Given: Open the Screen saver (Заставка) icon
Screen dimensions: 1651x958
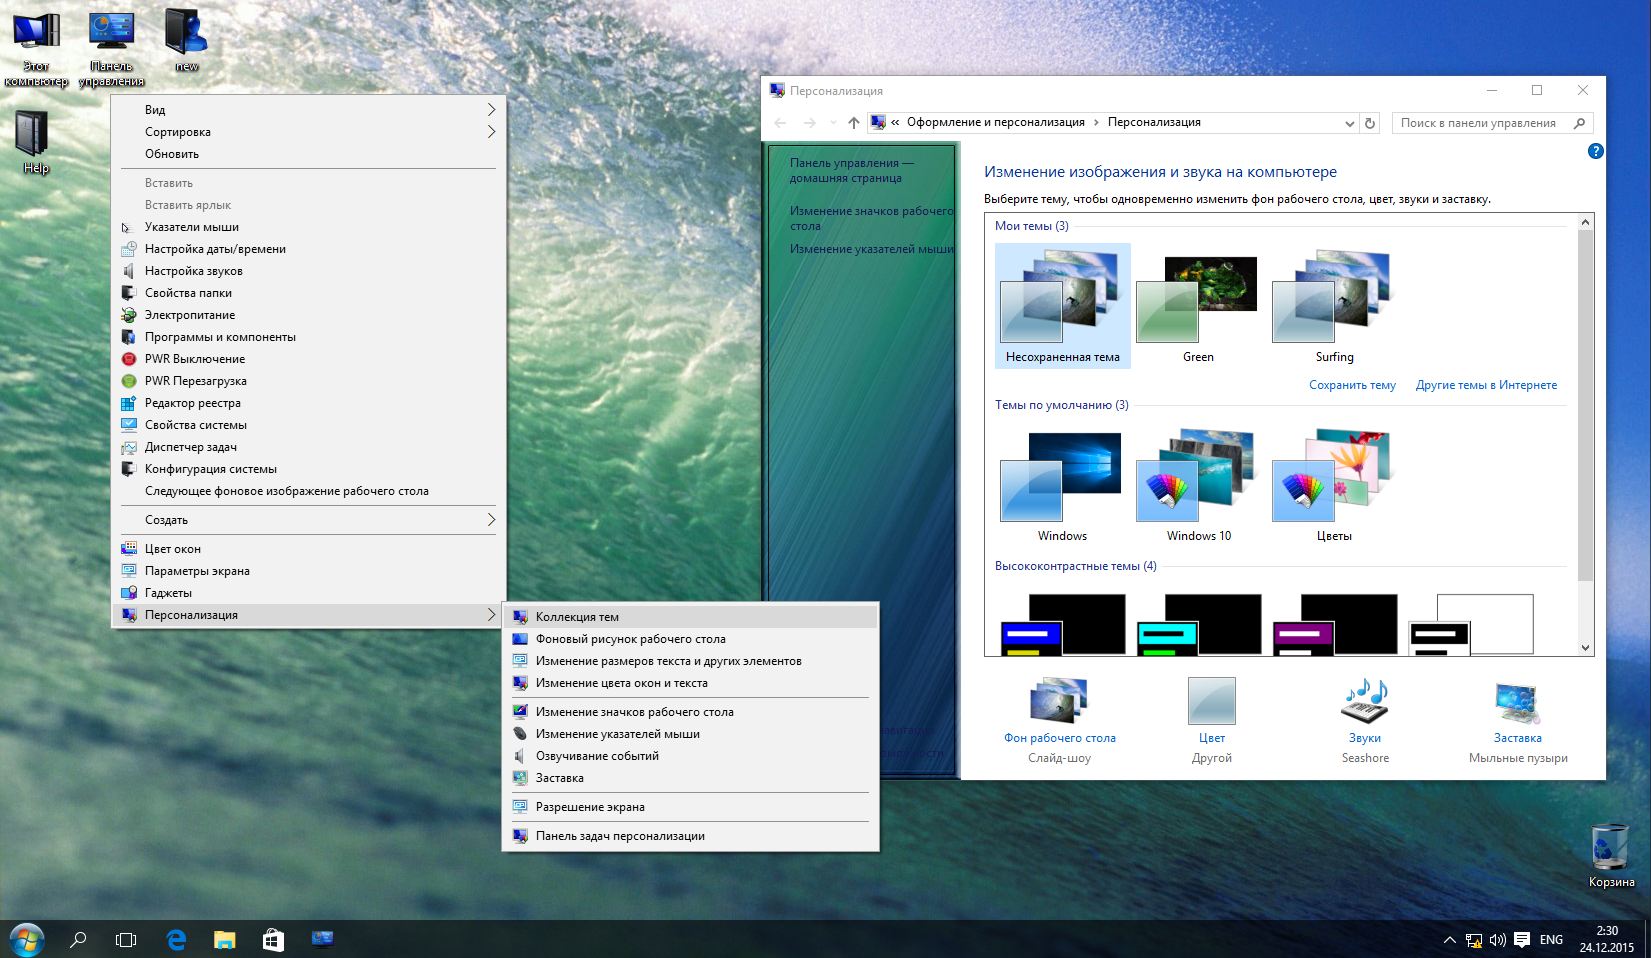Looking at the screenshot, I should pos(1517,701).
